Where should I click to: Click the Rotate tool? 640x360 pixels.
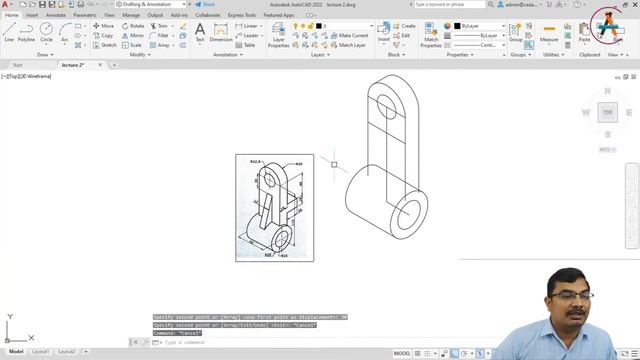[x=133, y=26]
